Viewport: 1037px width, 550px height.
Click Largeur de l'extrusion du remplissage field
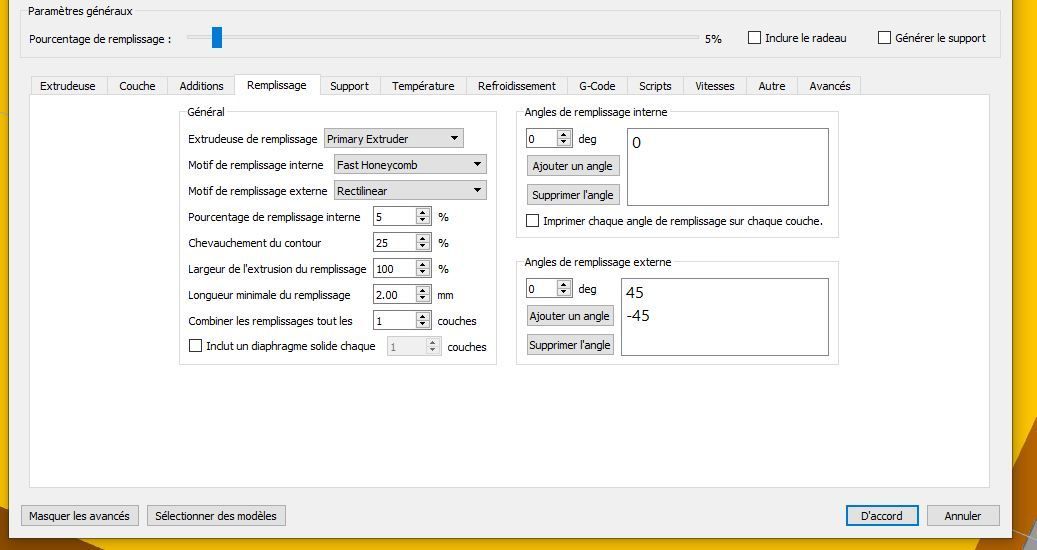pyautogui.click(x=395, y=268)
